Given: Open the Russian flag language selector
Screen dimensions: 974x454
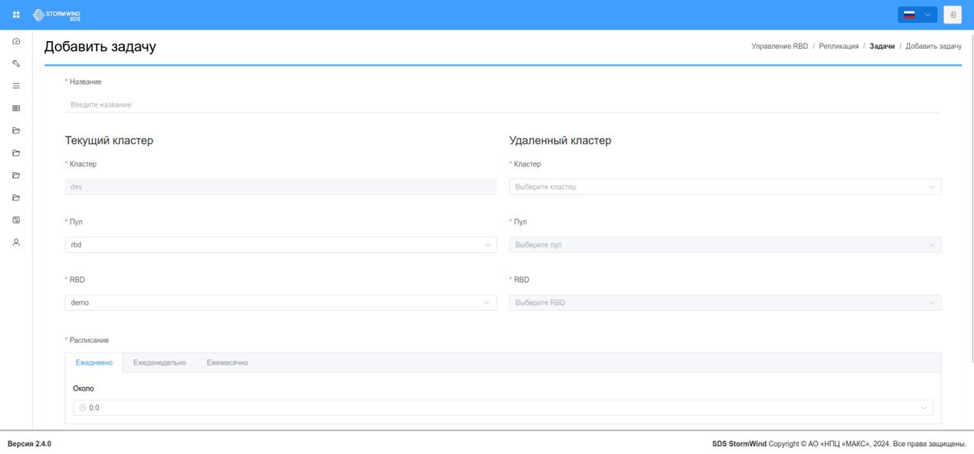Looking at the screenshot, I should coord(917,15).
